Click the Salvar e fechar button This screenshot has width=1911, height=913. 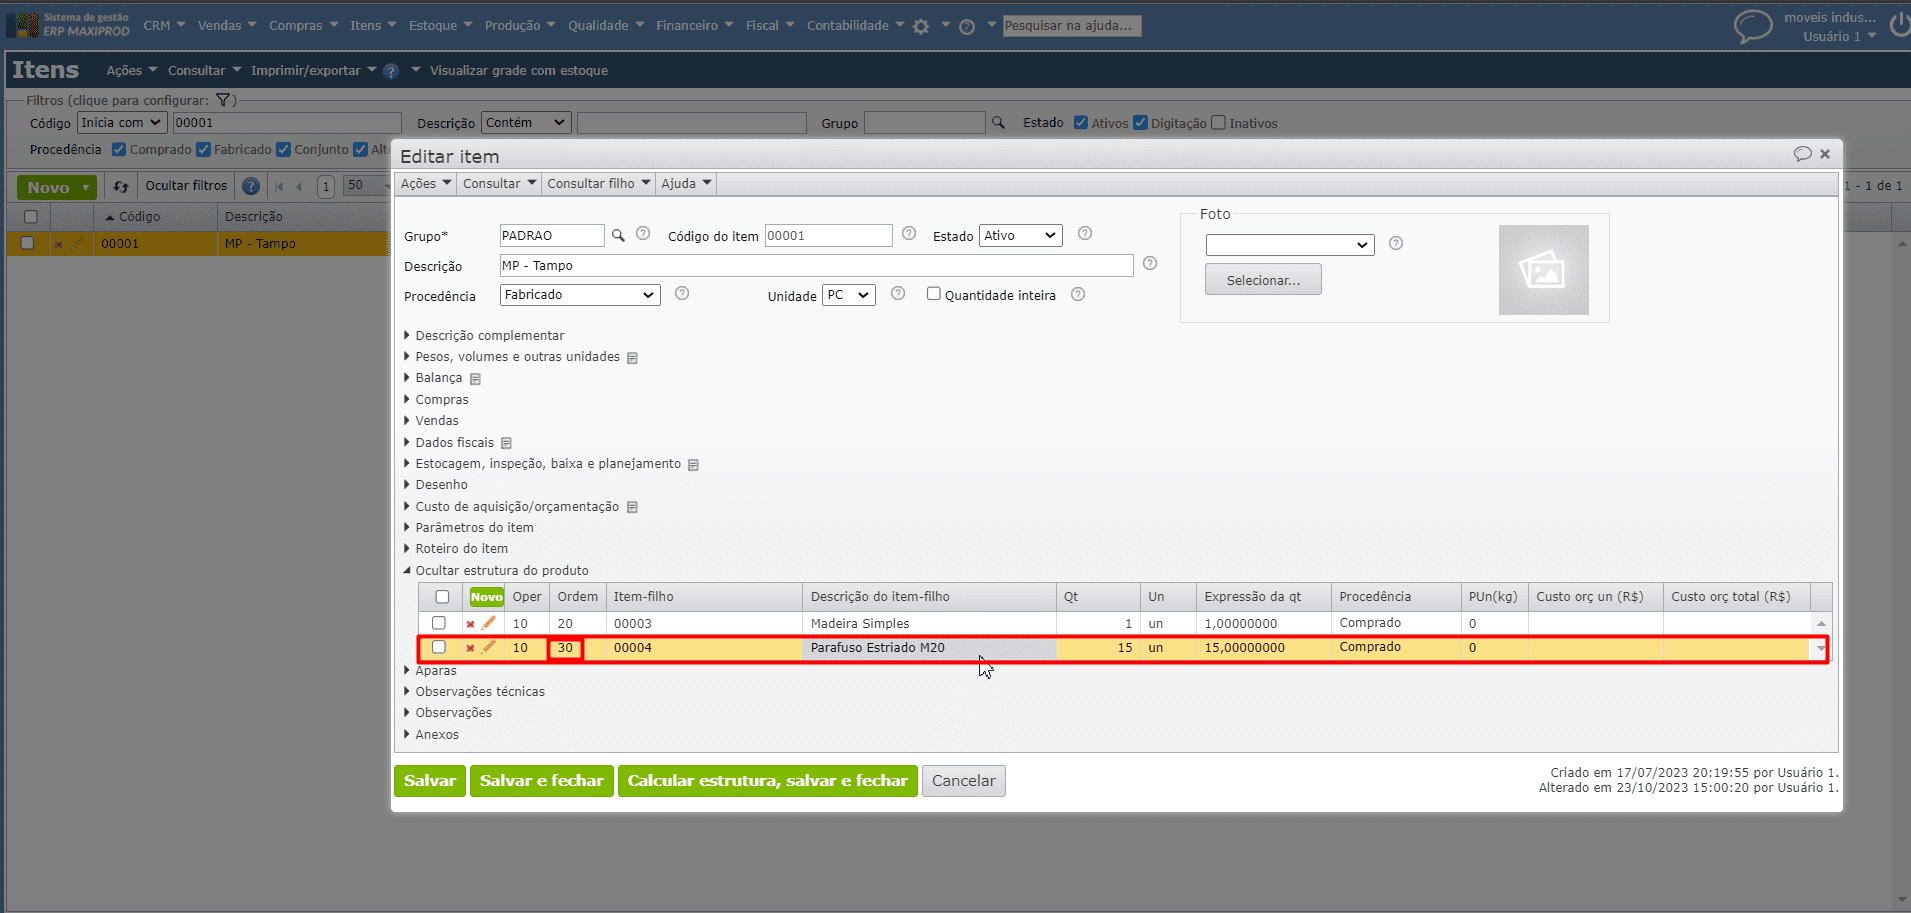541,781
